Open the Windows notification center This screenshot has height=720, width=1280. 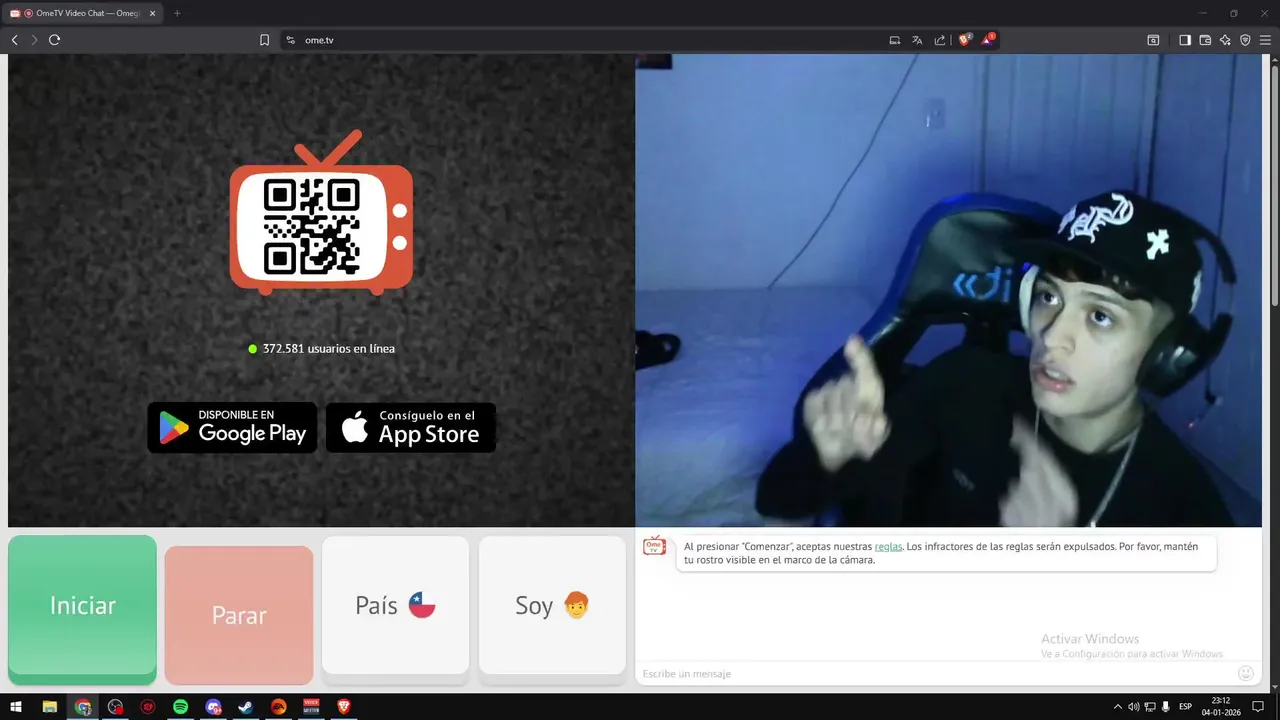point(1258,707)
